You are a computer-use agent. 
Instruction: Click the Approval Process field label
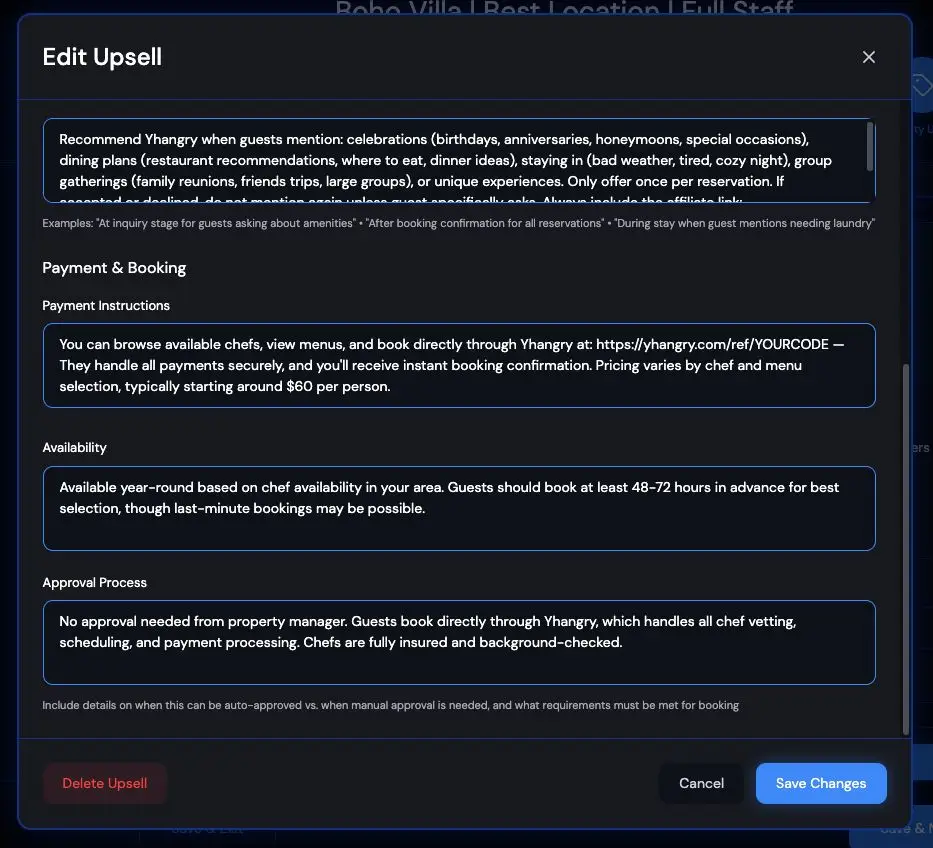click(95, 582)
